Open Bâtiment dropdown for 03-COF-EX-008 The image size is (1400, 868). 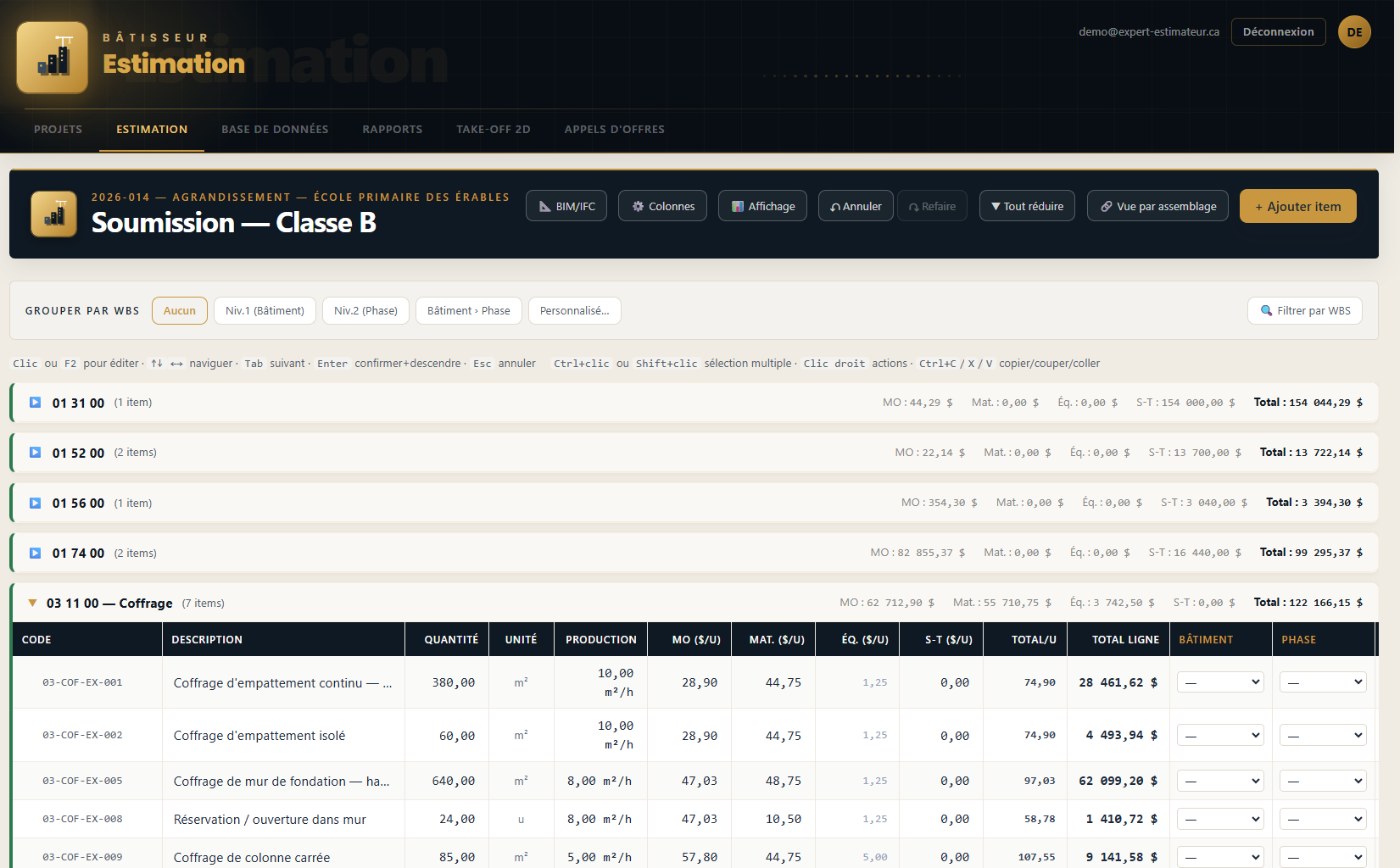tap(1220, 819)
